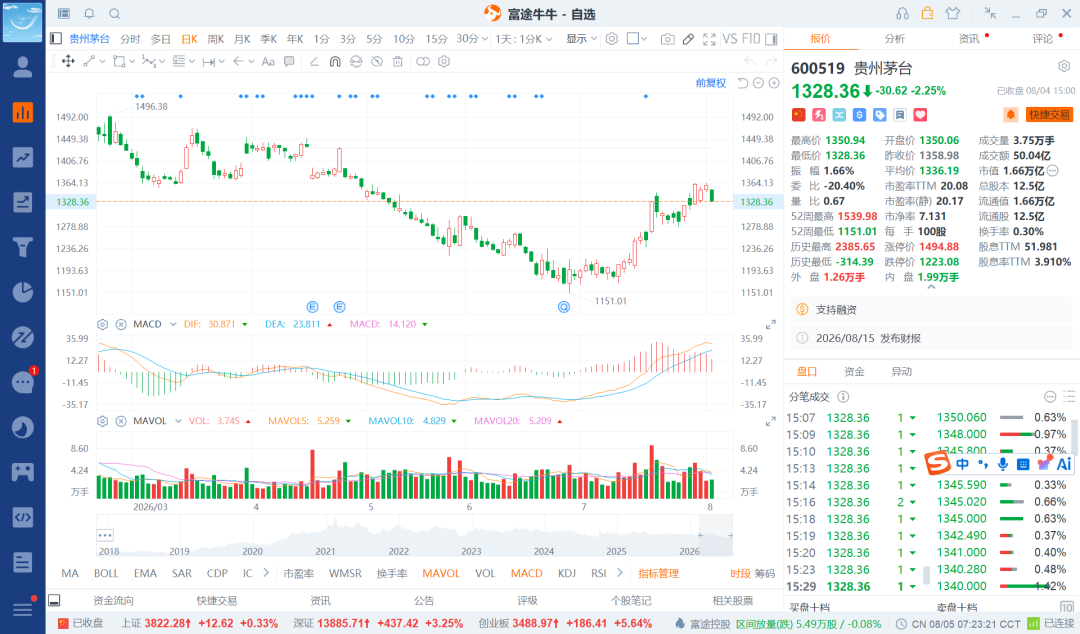Open 指标管理 indicator management link
1080x634 pixels.
(x=658, y=573)
